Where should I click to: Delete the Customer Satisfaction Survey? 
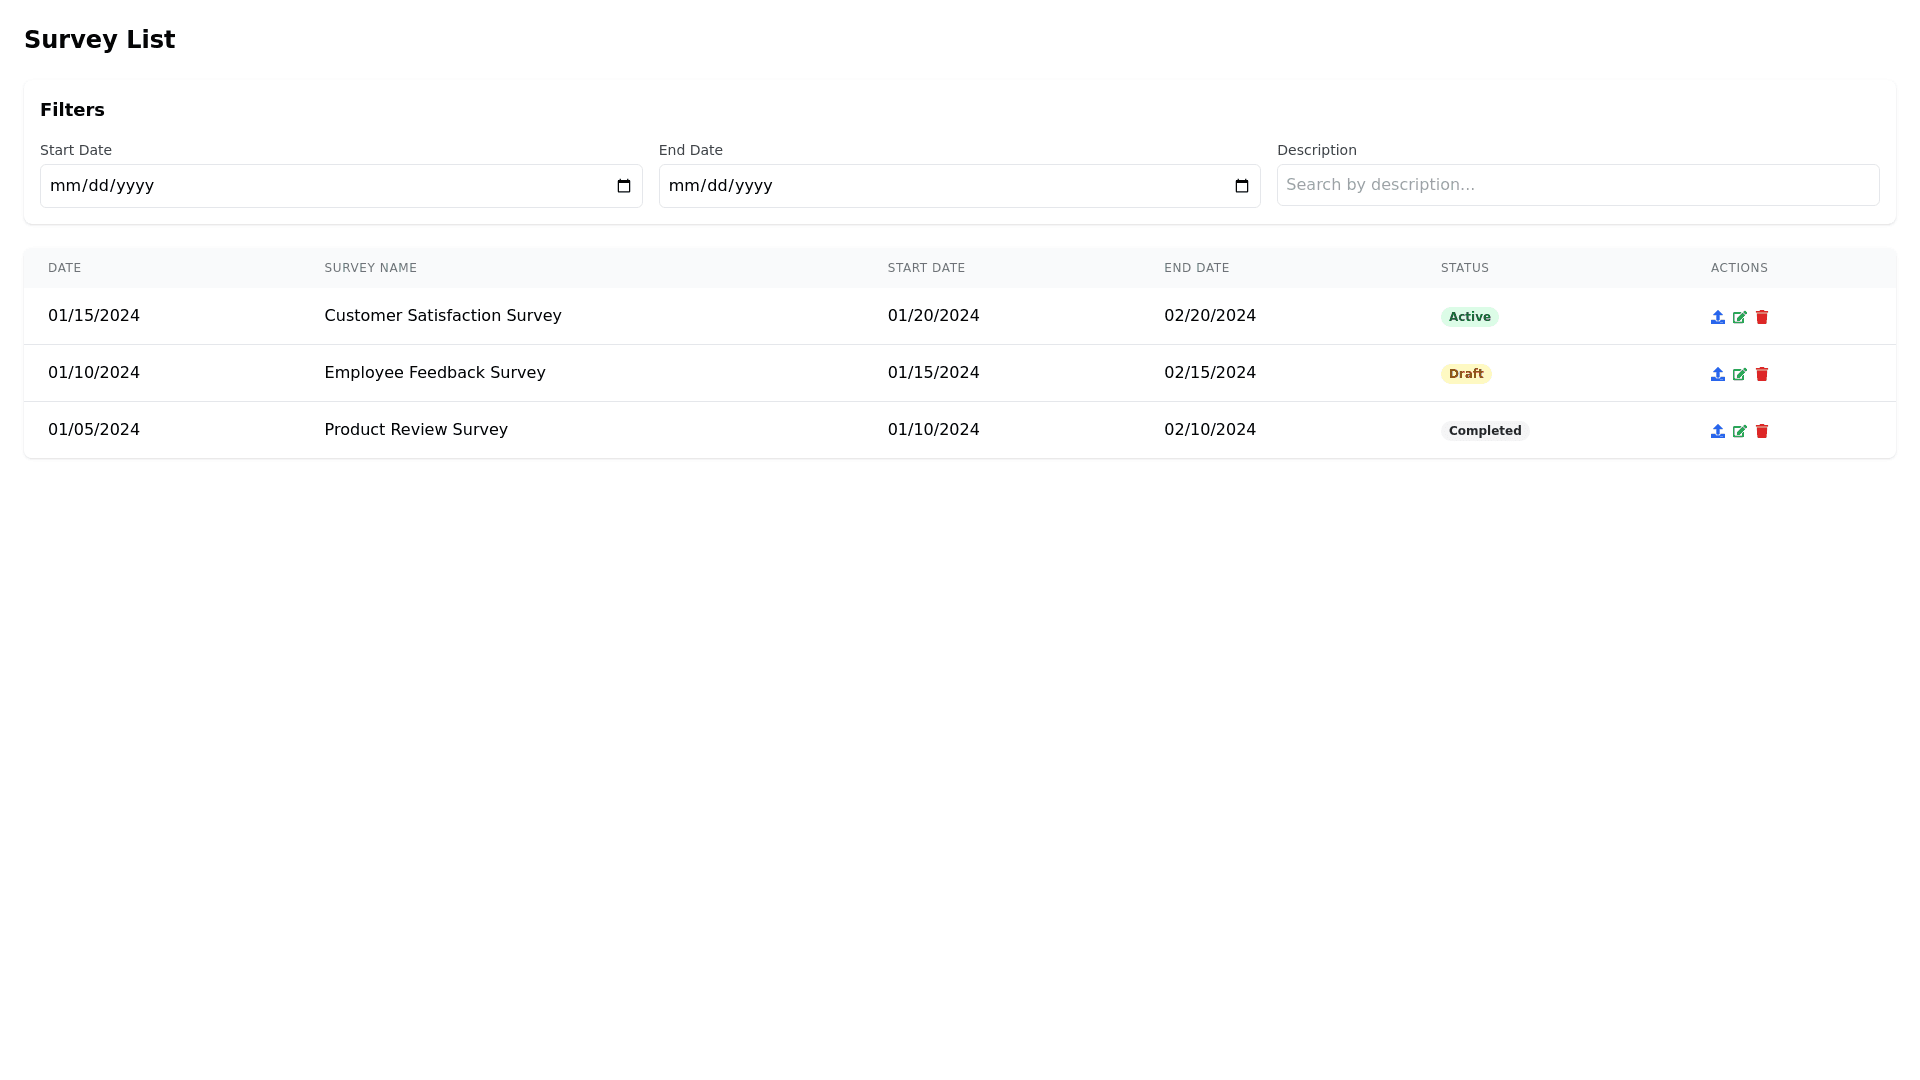point(1761,317)
